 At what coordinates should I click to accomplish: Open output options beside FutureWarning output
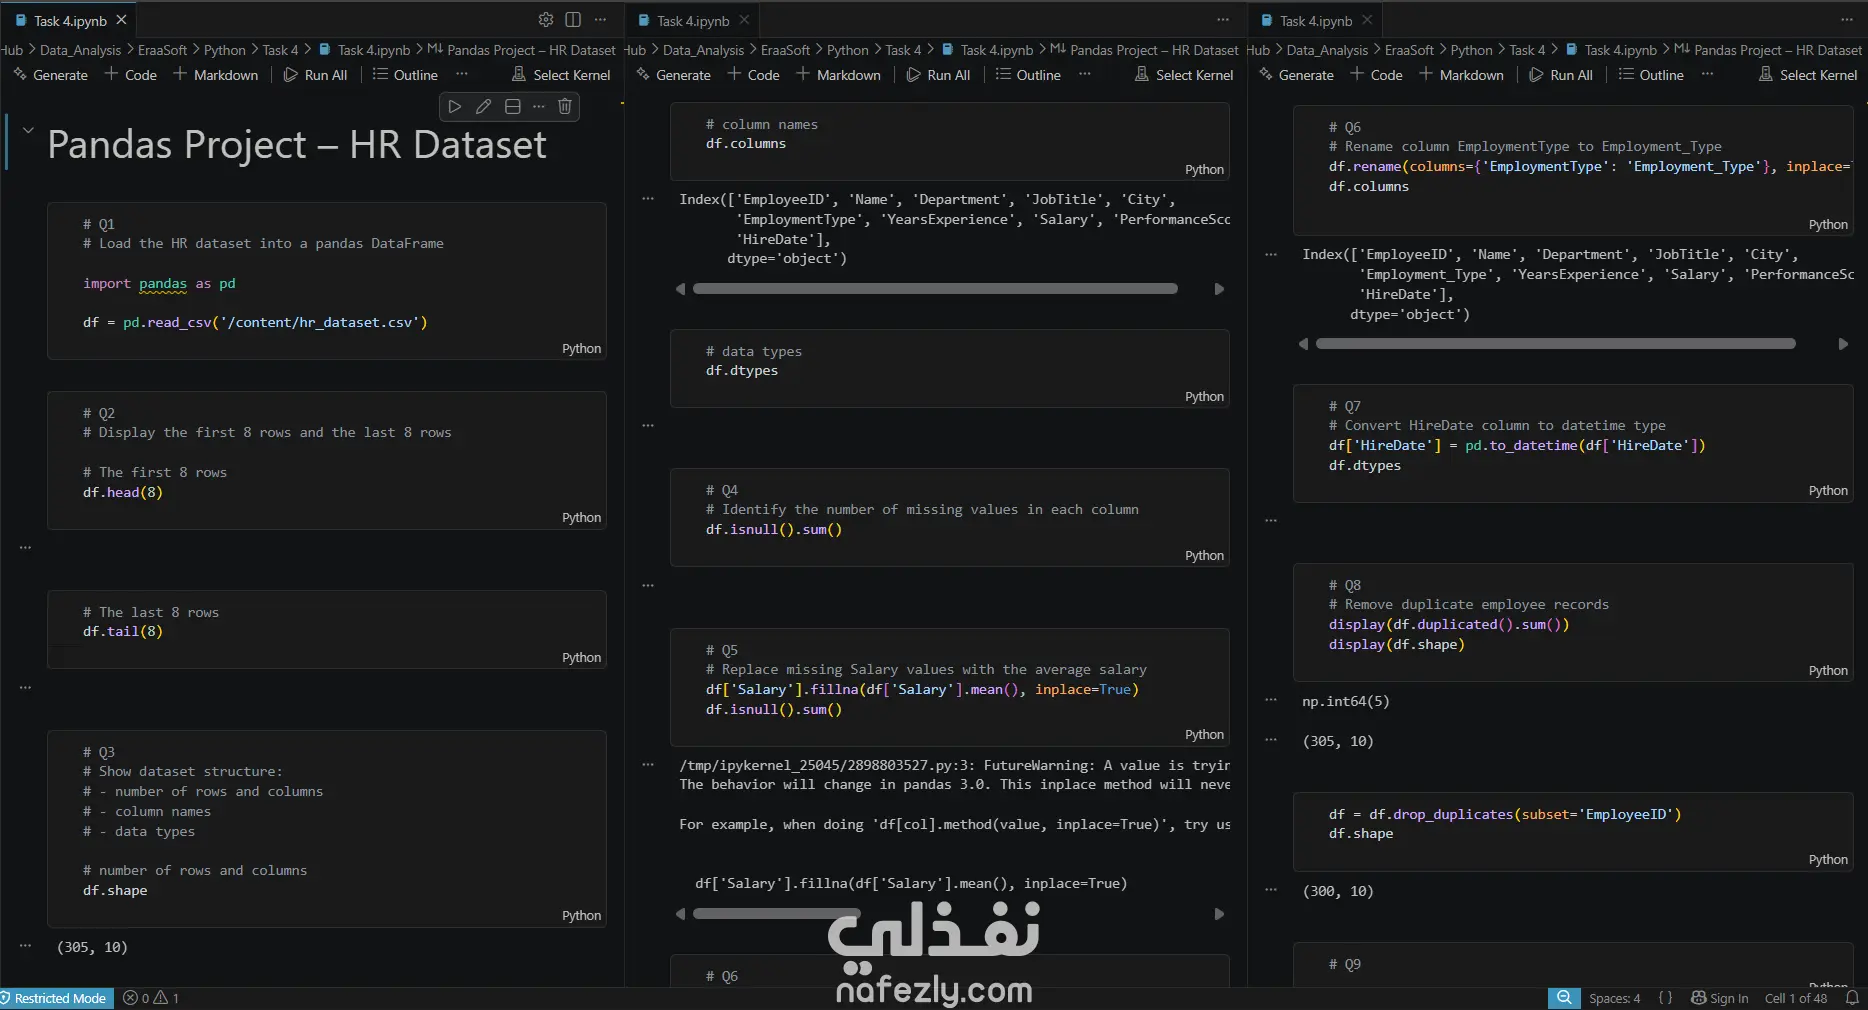(x=648, y=765)
